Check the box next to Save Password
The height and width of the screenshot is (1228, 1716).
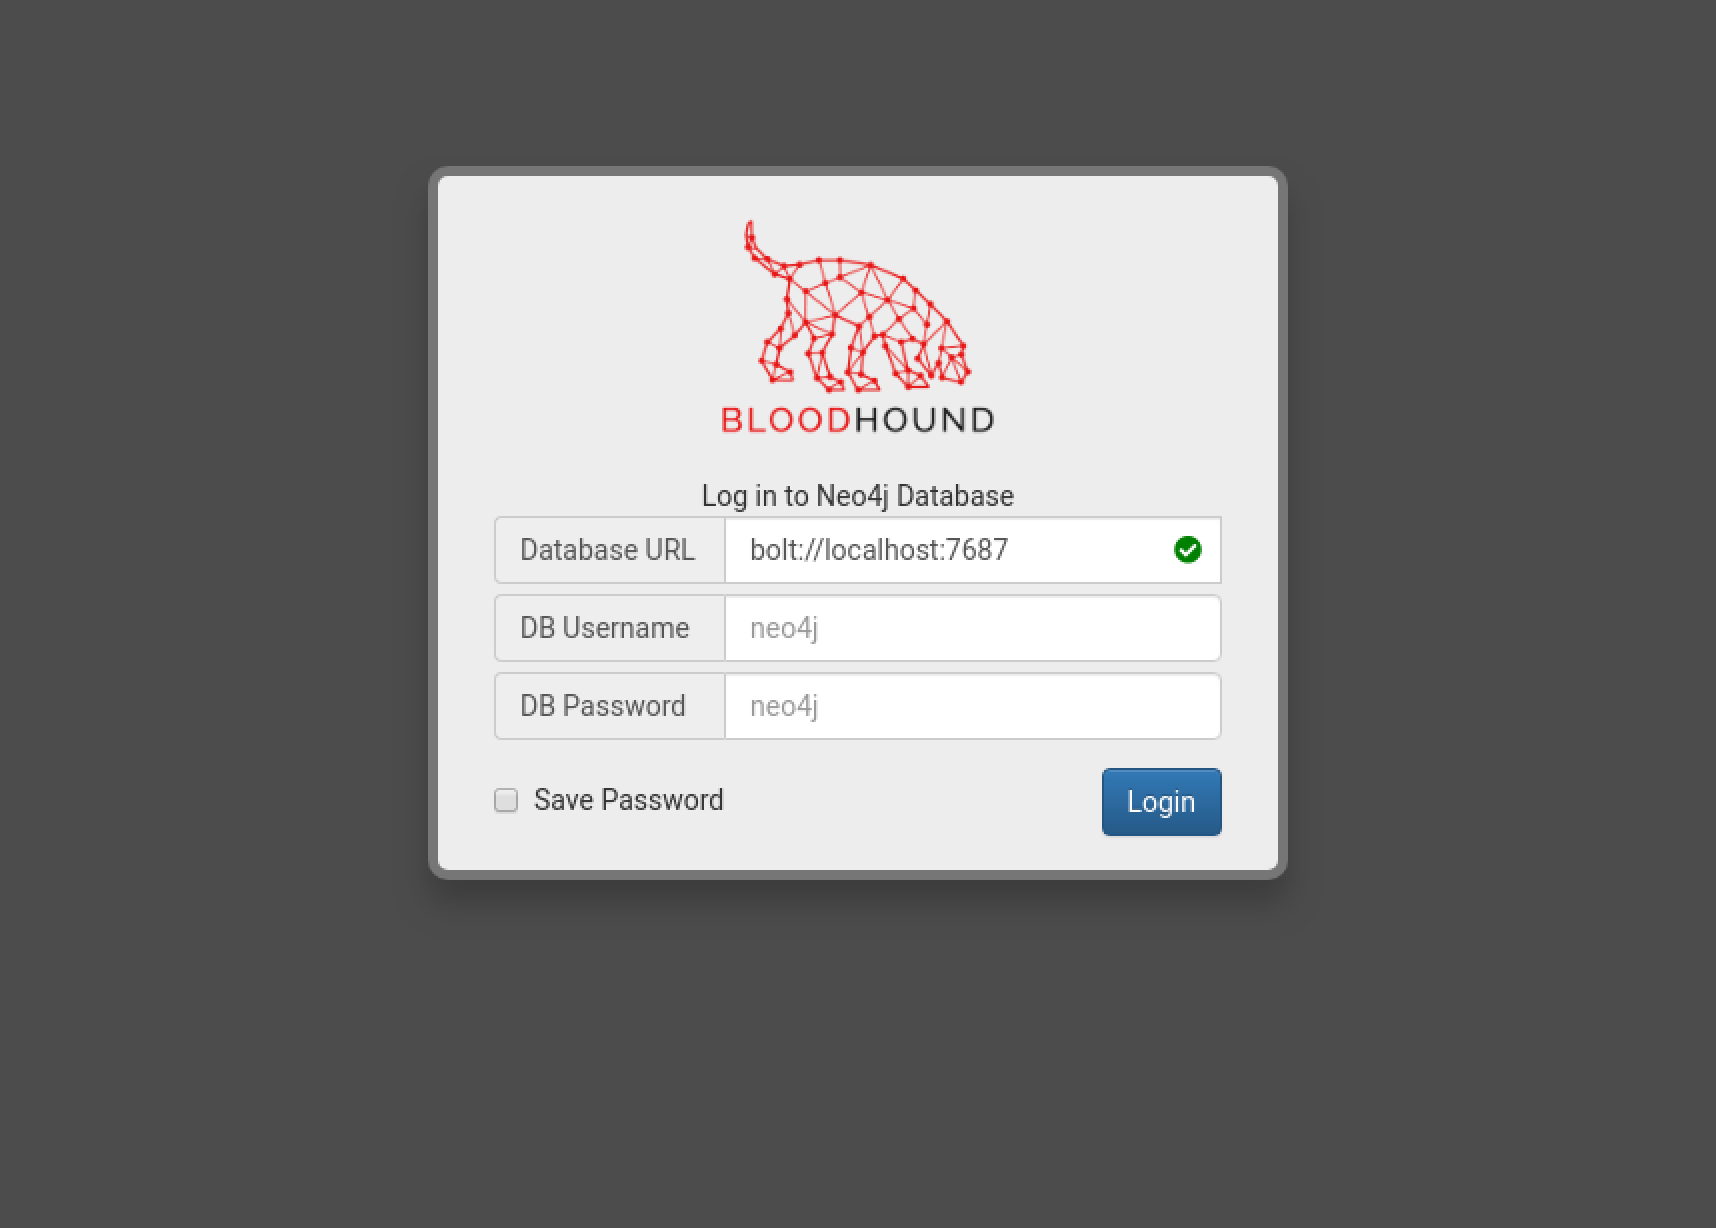[505, 800]
